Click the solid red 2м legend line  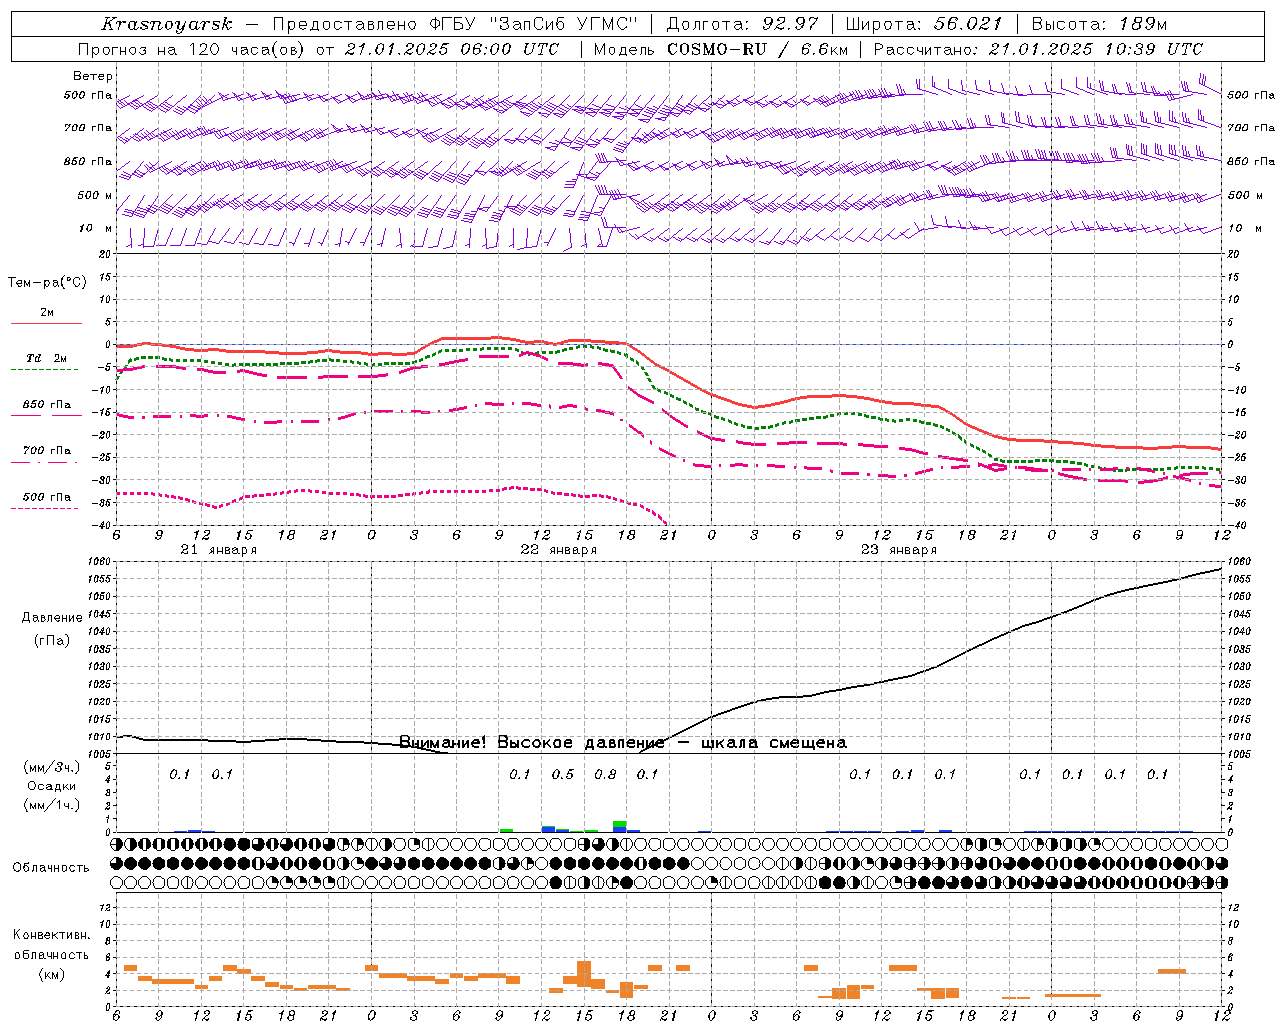click(x=46, y=323)
